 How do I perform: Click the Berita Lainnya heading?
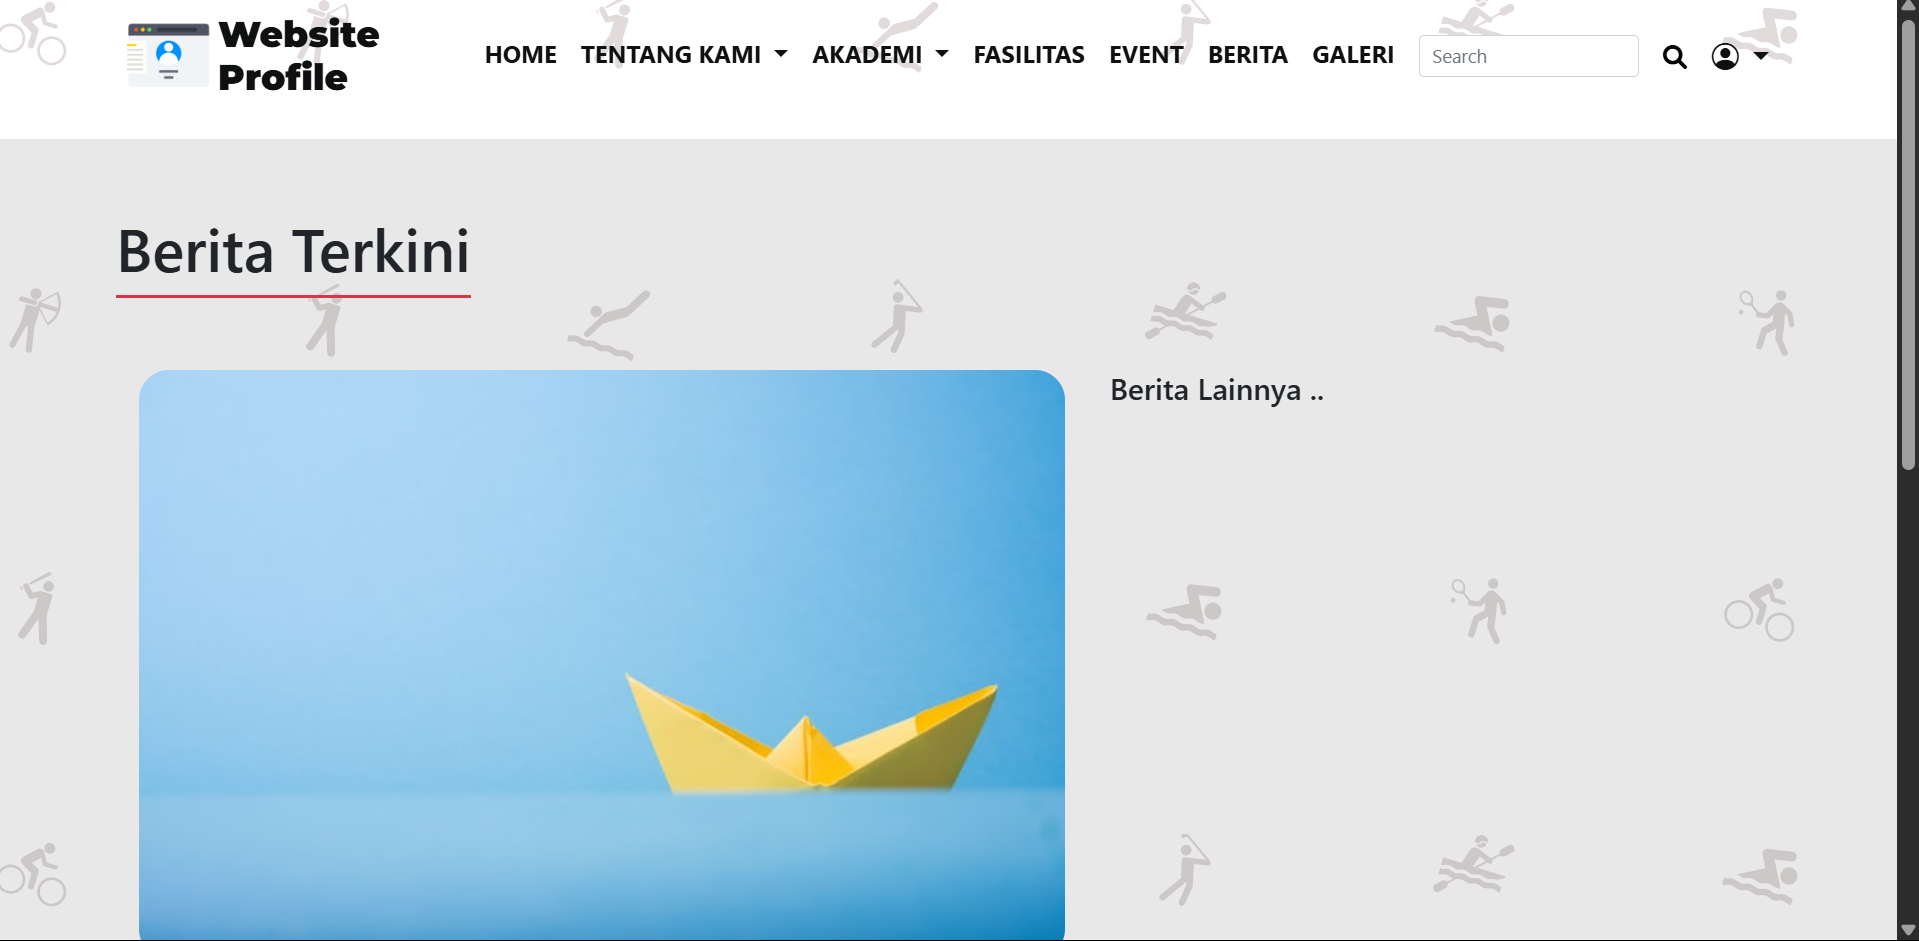click(1217, 390)
